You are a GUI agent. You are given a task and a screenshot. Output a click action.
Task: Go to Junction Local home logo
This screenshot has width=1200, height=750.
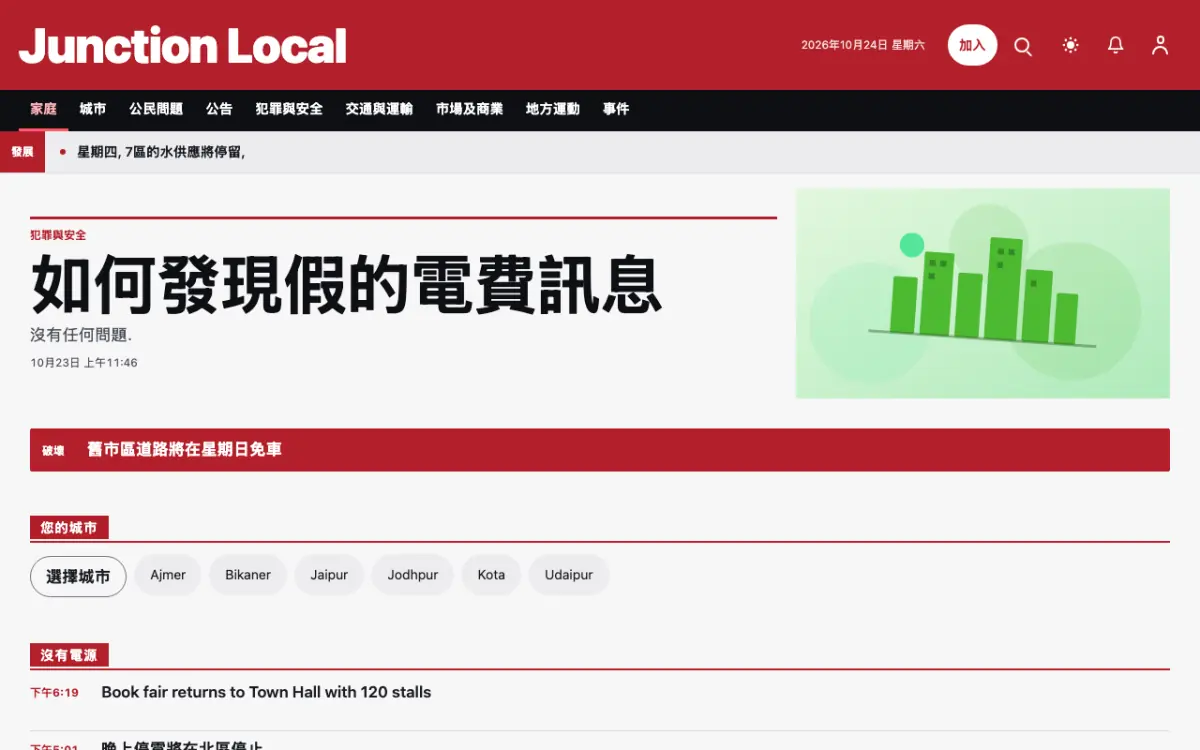point(183,46)
